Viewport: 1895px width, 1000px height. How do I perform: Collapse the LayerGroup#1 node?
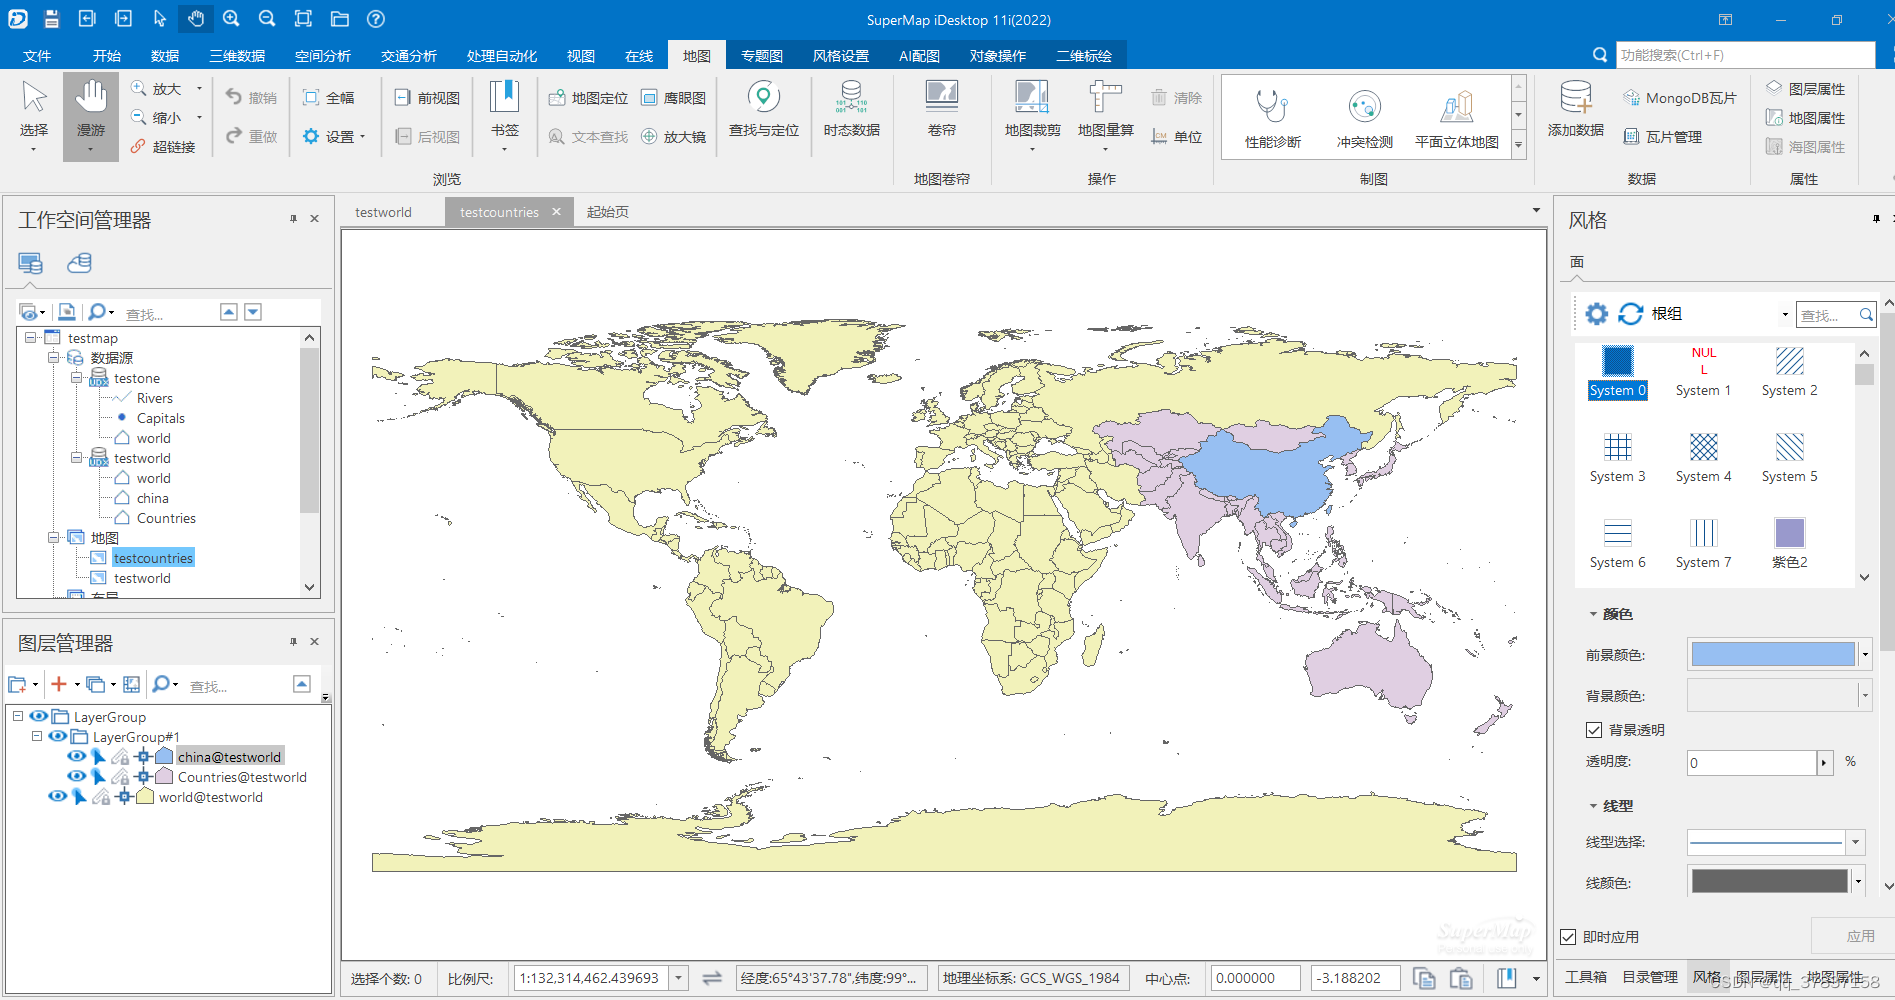click(37, 736)
